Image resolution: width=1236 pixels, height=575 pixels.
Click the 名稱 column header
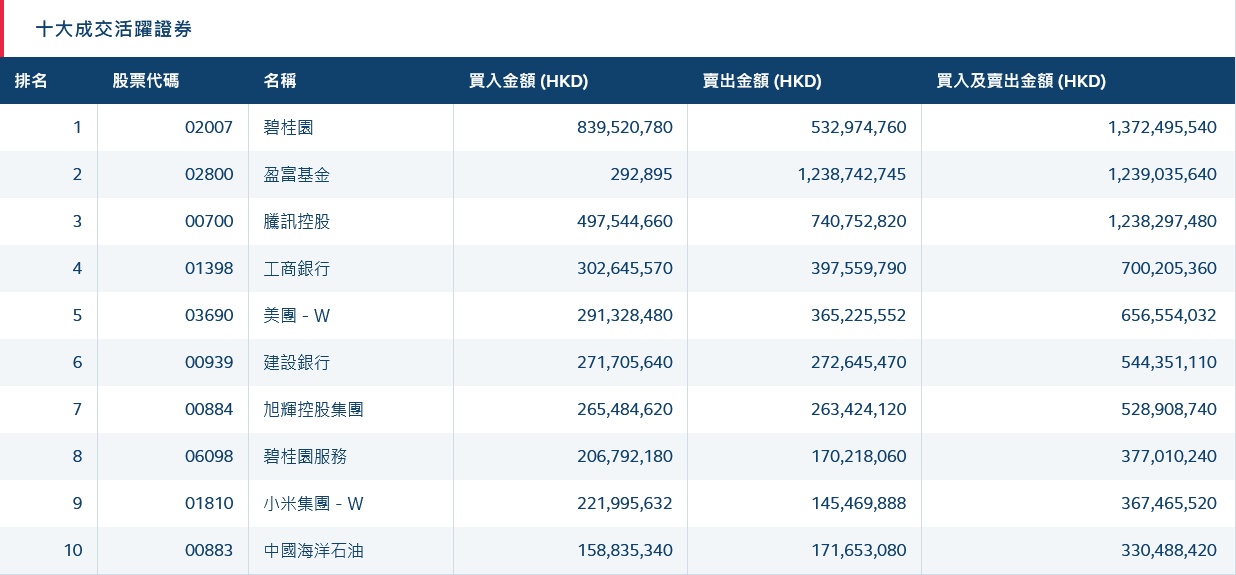click(280, 81)
